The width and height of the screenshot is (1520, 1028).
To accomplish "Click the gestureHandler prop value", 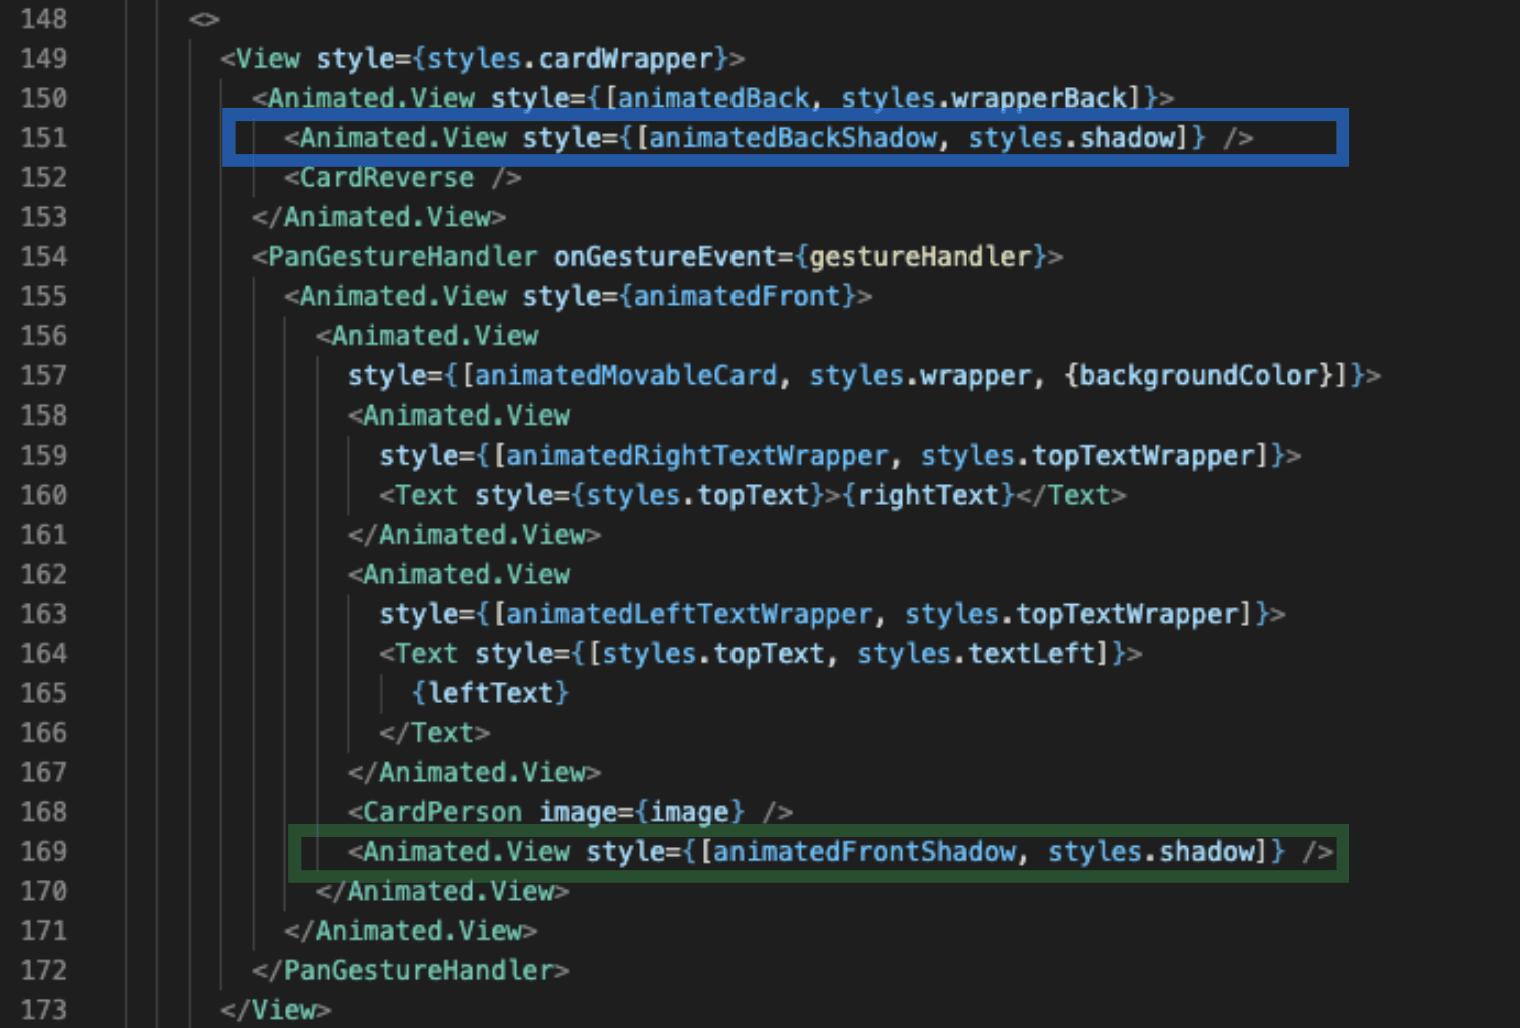I will pos(919,257).
